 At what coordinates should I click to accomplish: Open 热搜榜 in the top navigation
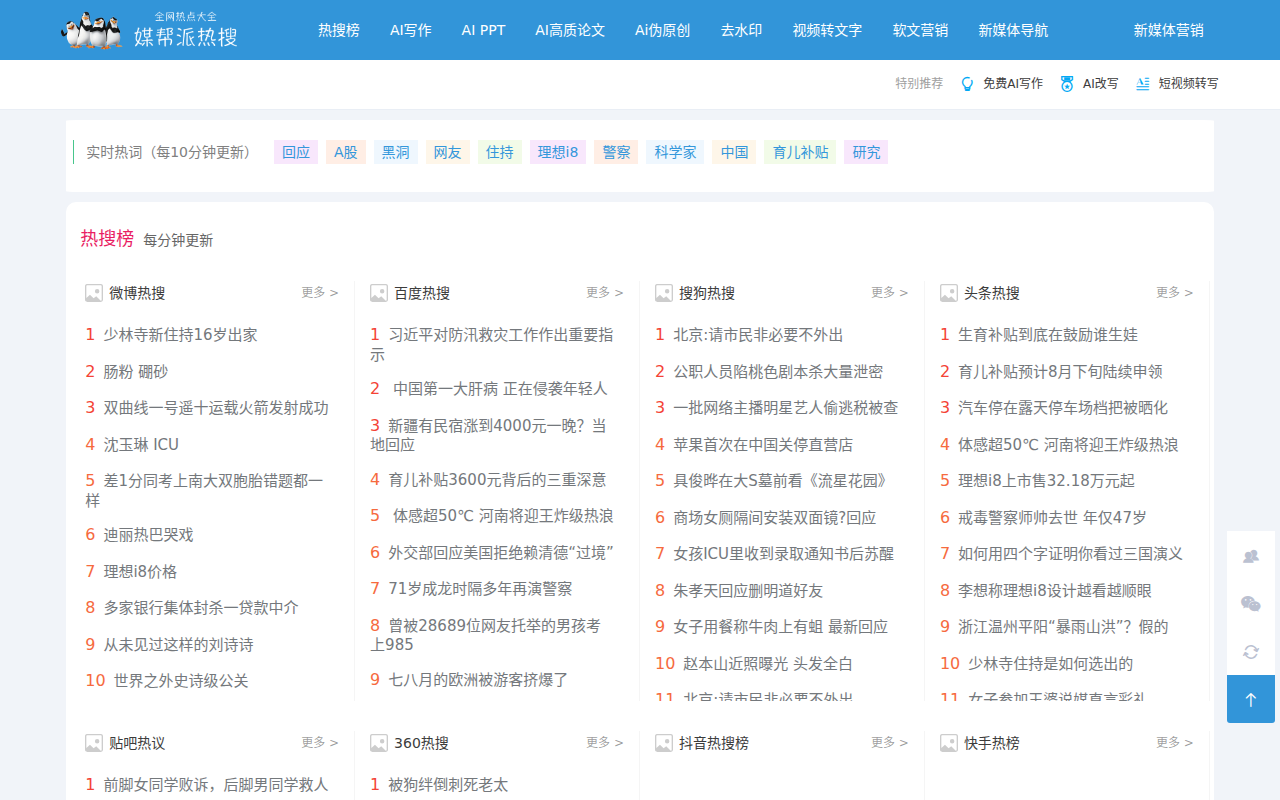pyautogui.click(x=339, y=30)
